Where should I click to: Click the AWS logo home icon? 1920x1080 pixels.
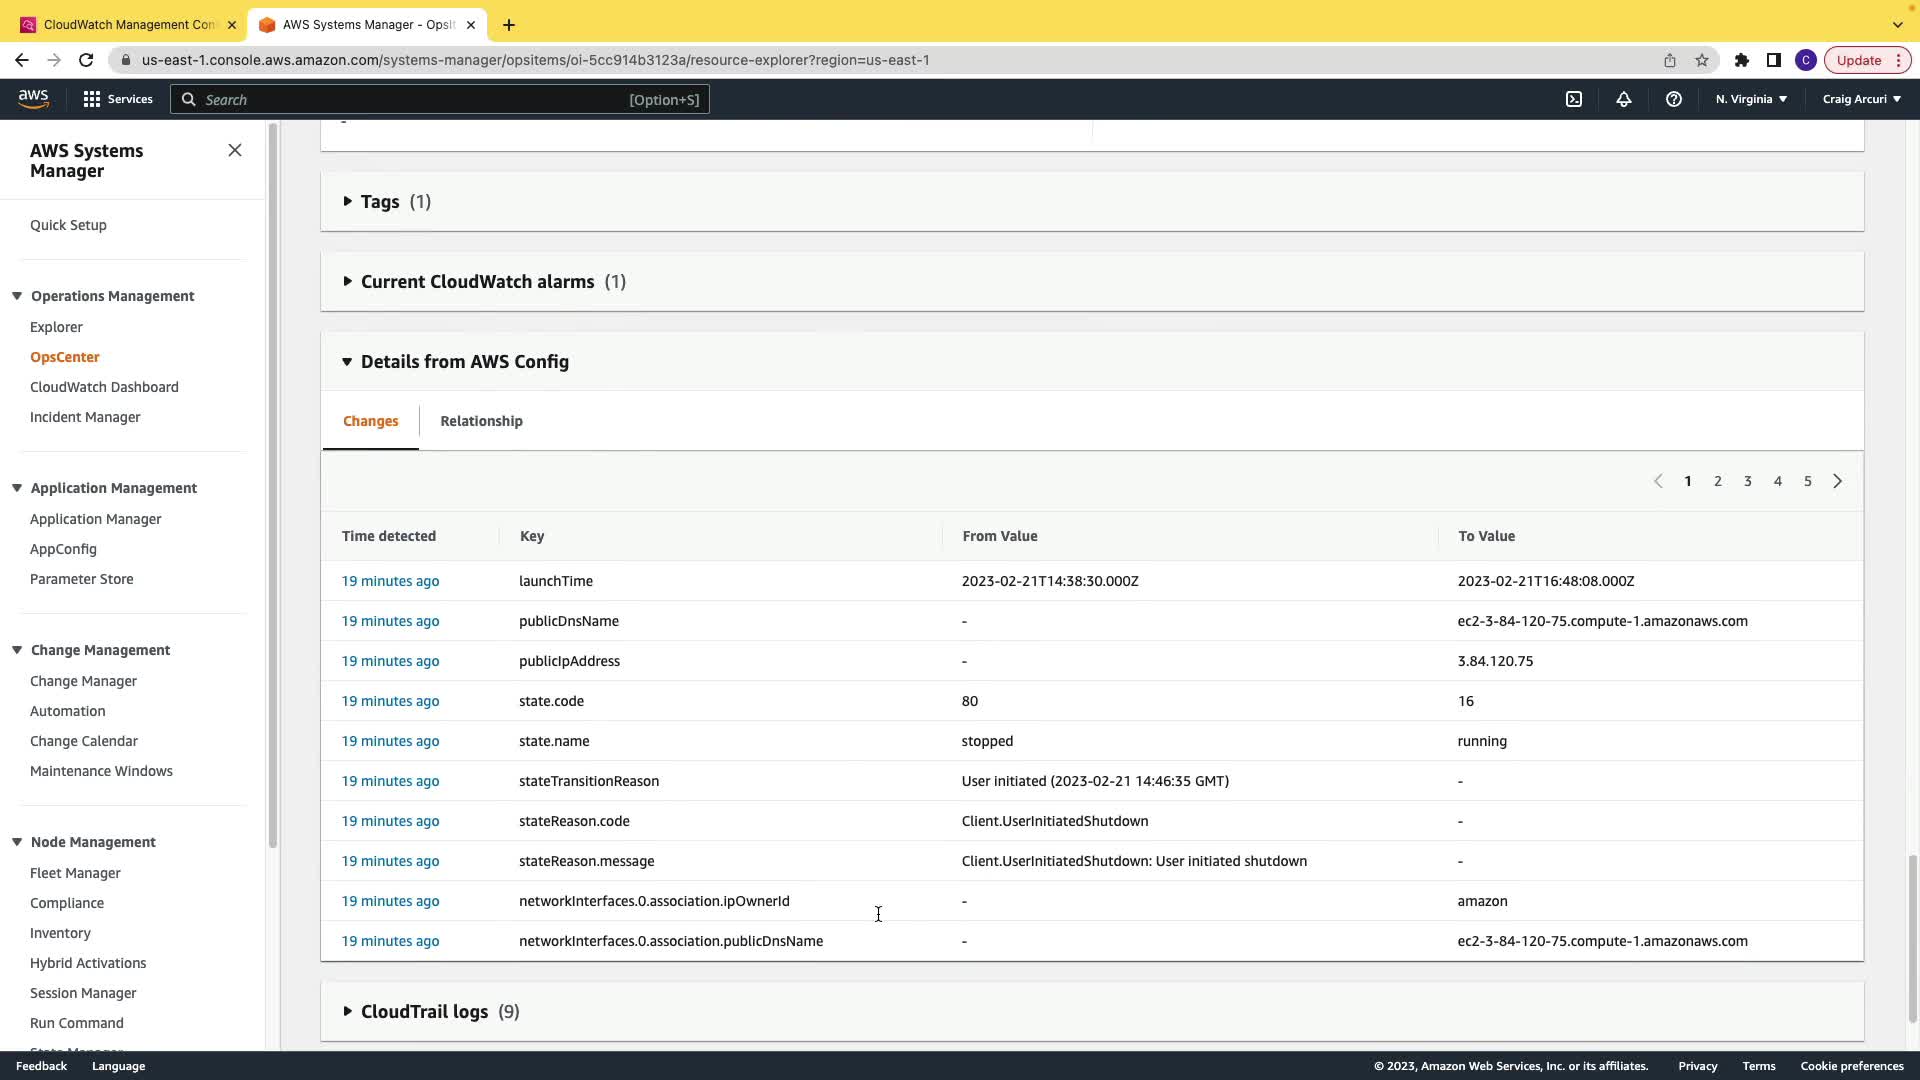(x=33, y=98)
